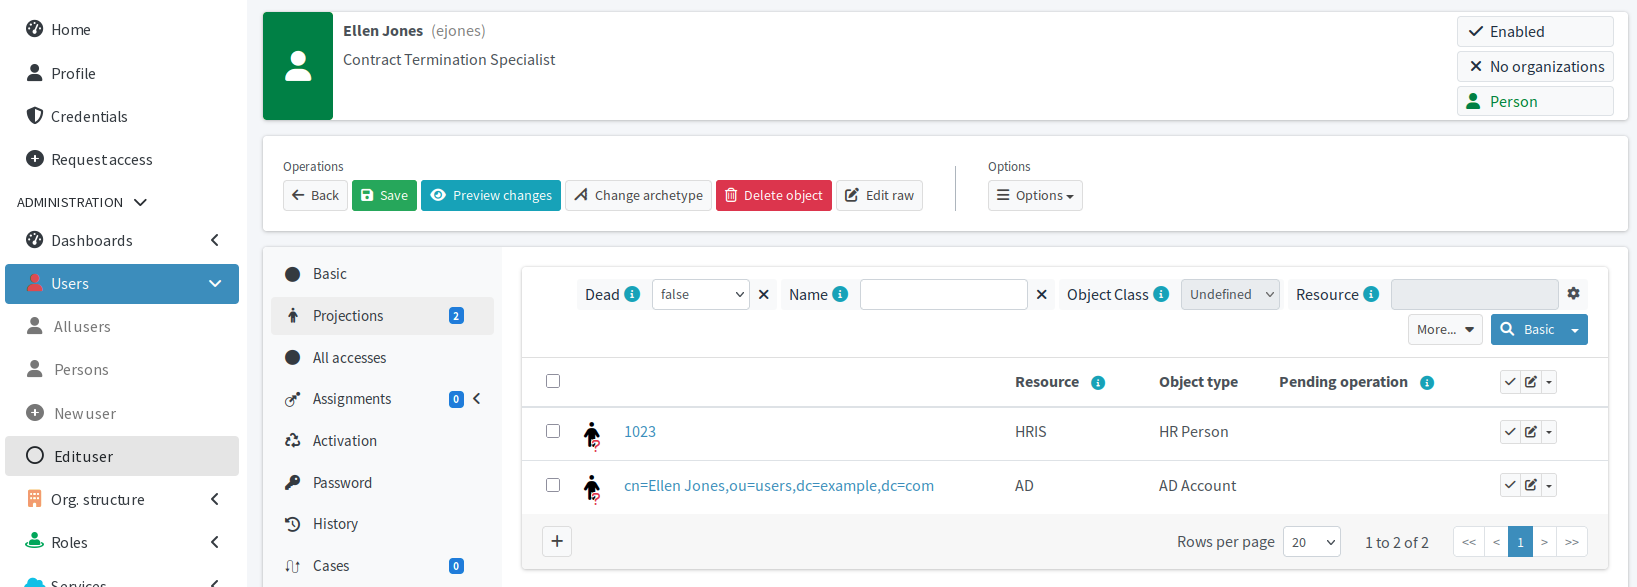
Task: Open the History tab
Action: tap(382, 524)
